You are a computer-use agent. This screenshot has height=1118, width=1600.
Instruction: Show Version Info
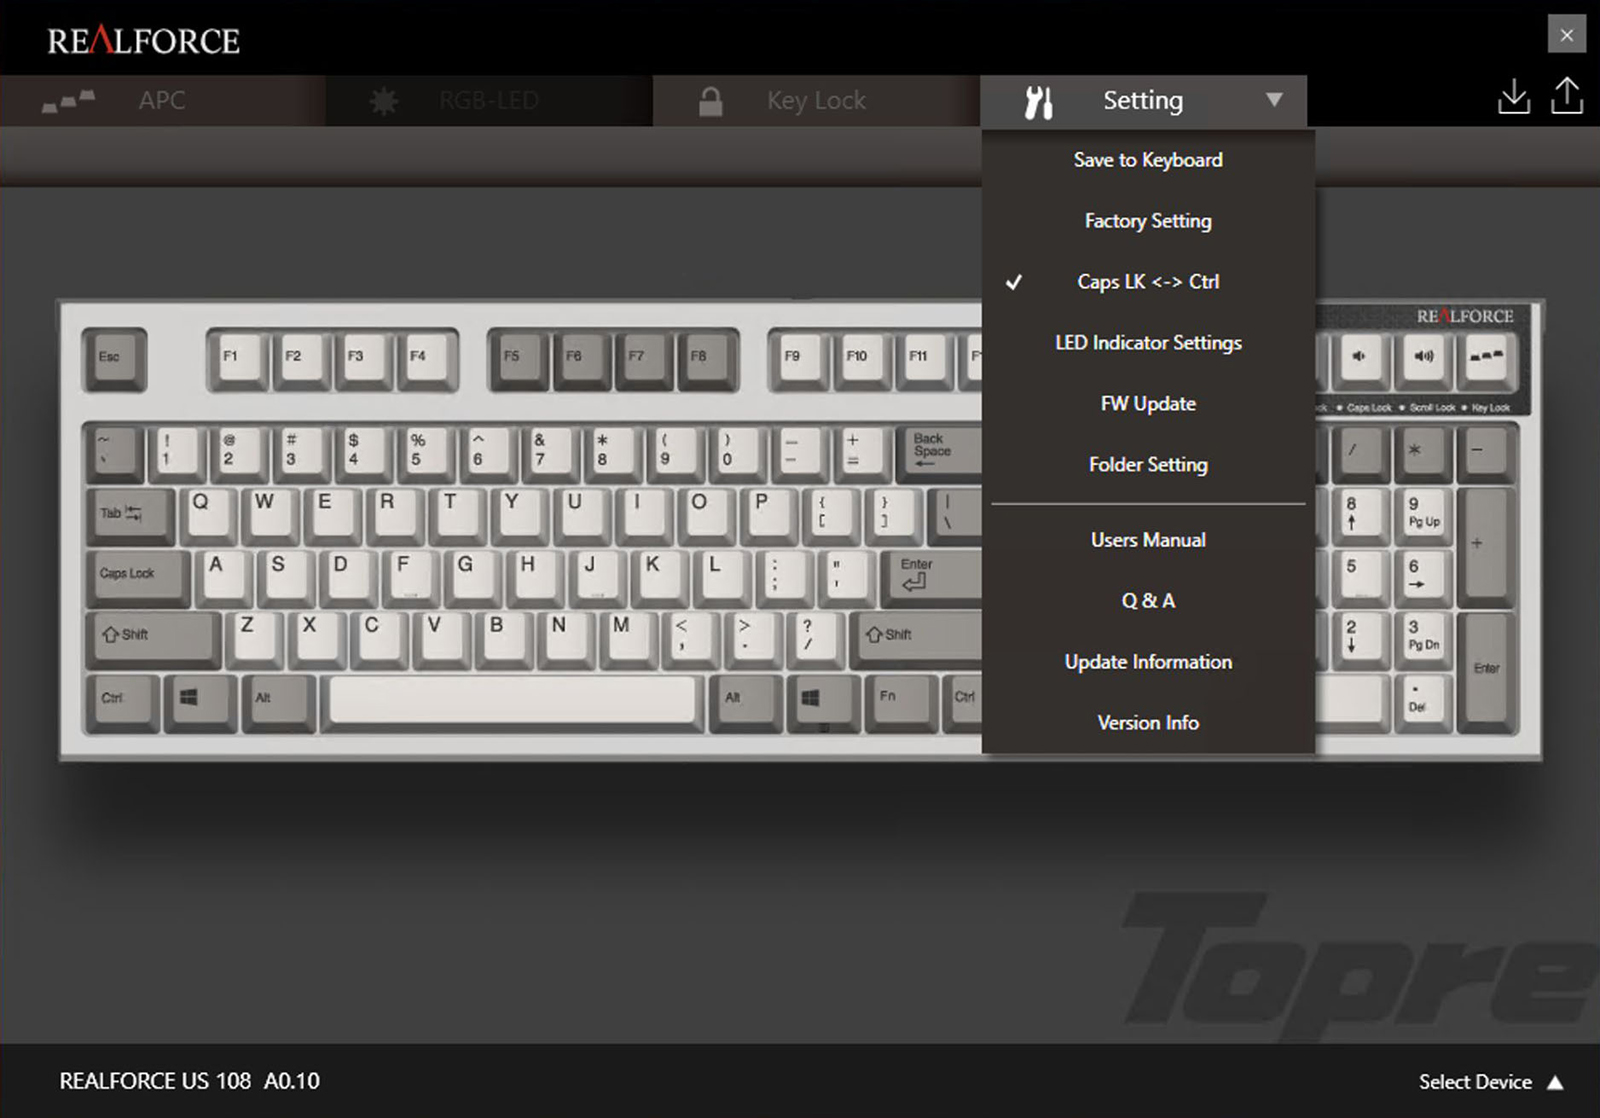1148,723
